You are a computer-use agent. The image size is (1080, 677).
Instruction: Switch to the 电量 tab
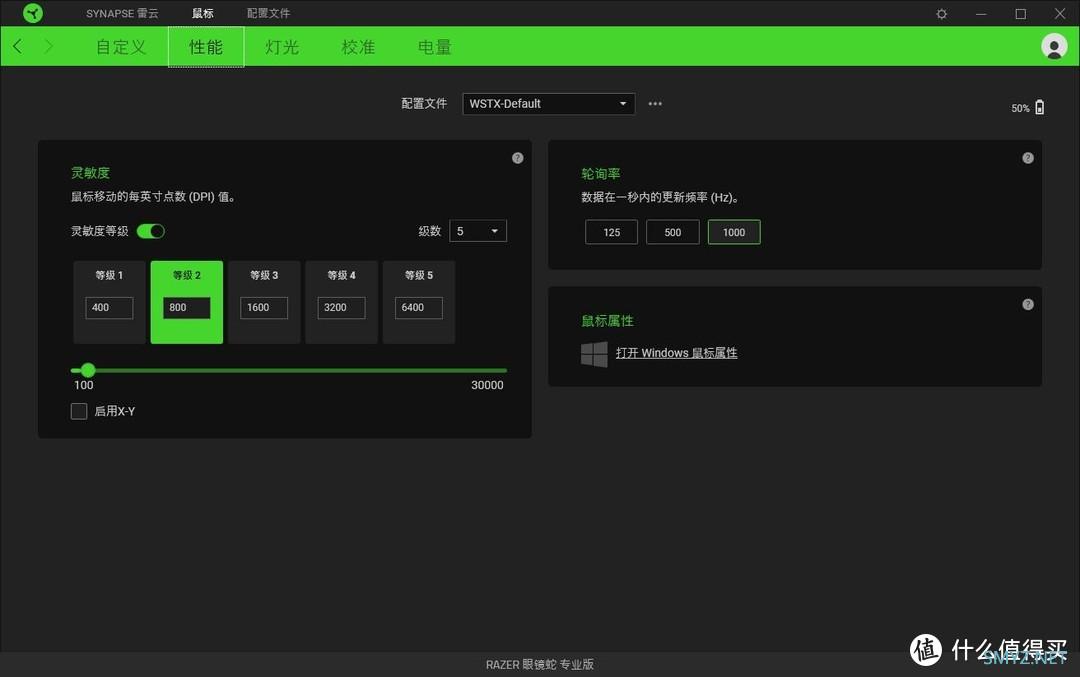pos(435,47)
